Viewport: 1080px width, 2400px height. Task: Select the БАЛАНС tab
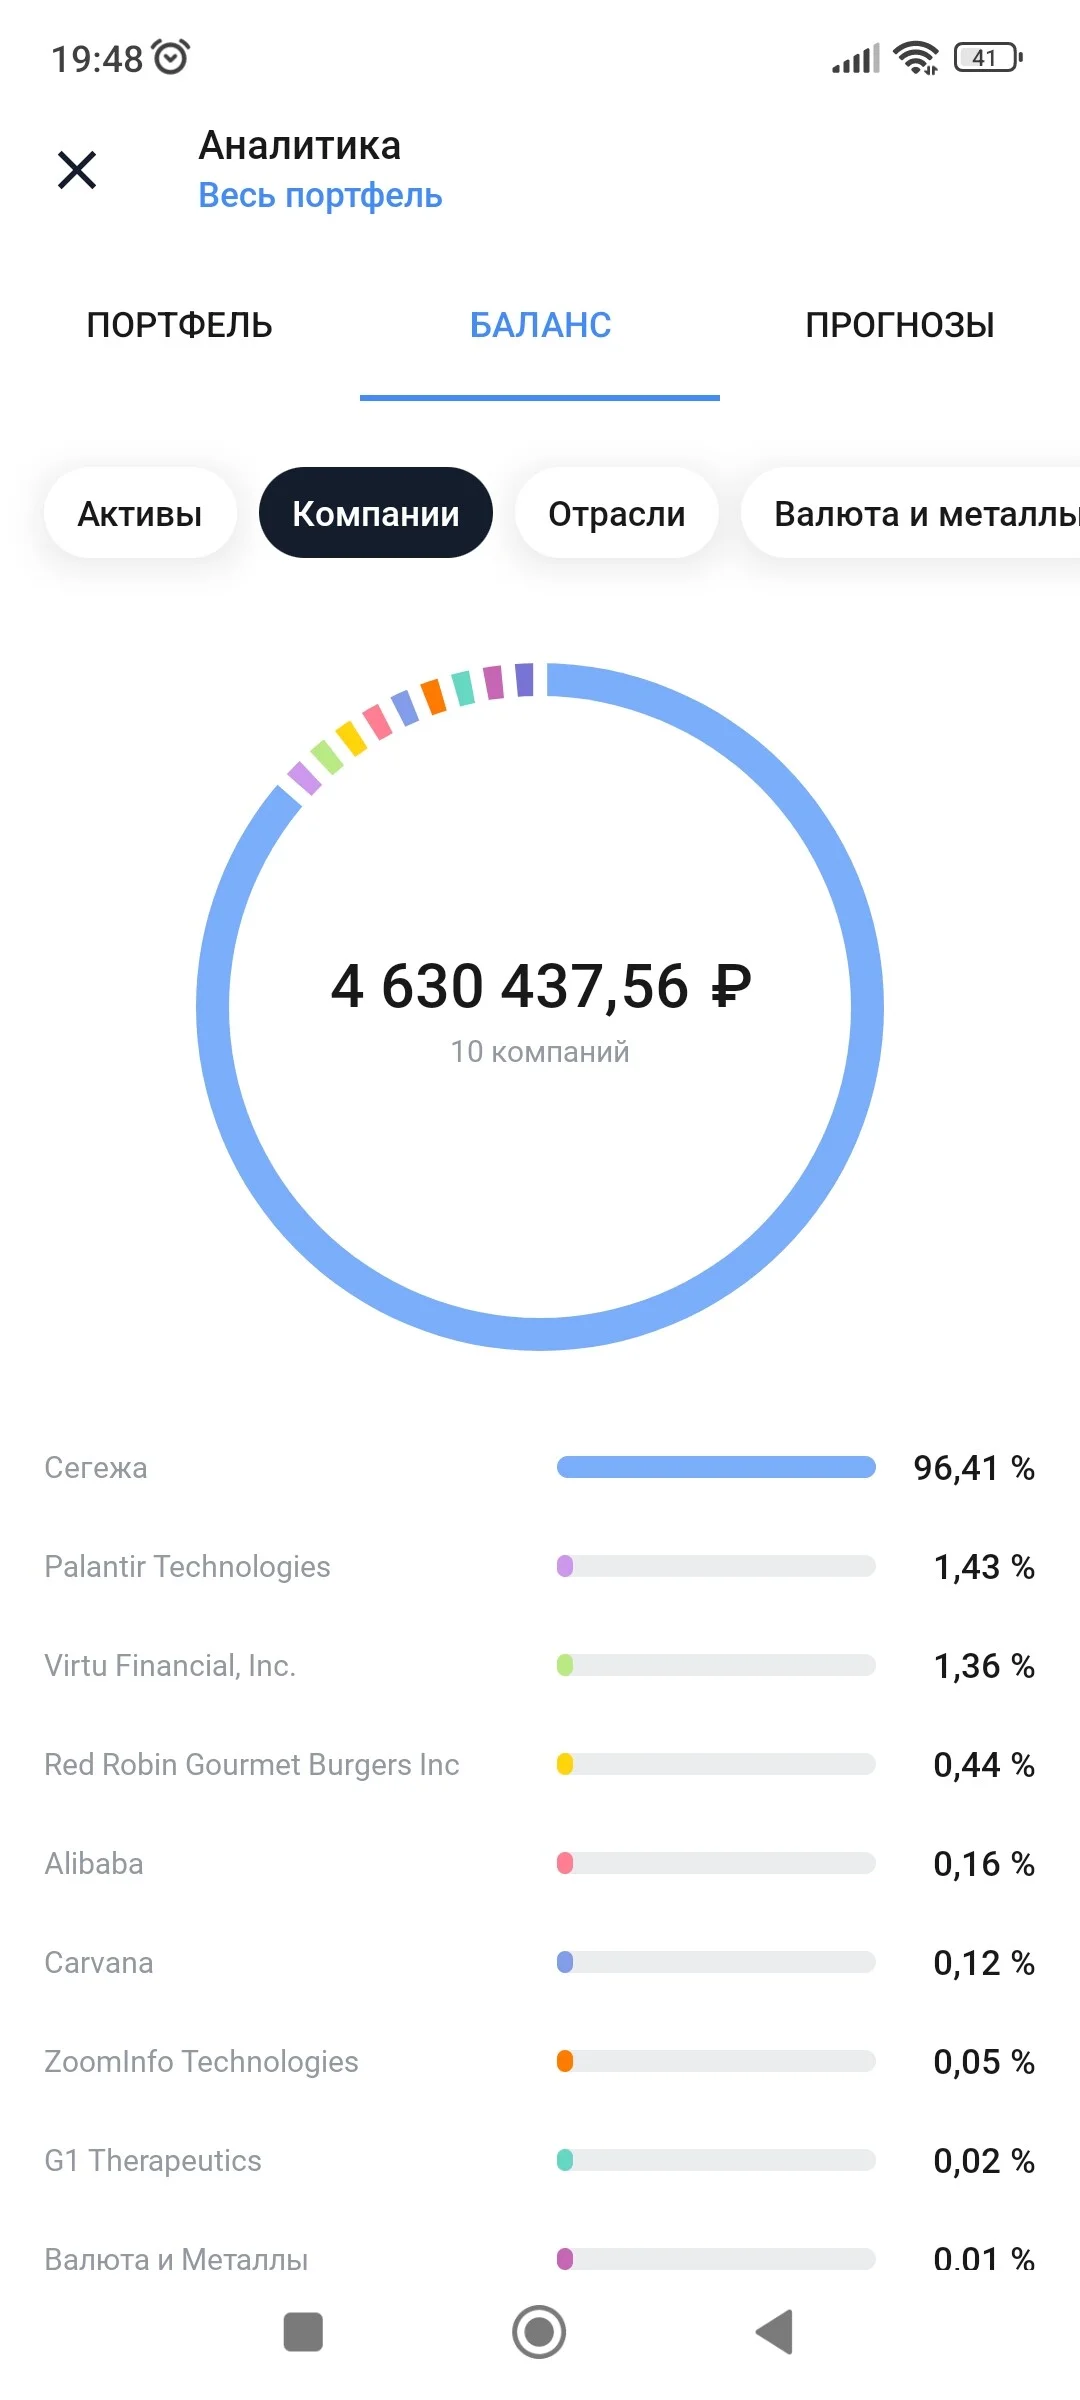pyautogui.click(x=540, y=325)
